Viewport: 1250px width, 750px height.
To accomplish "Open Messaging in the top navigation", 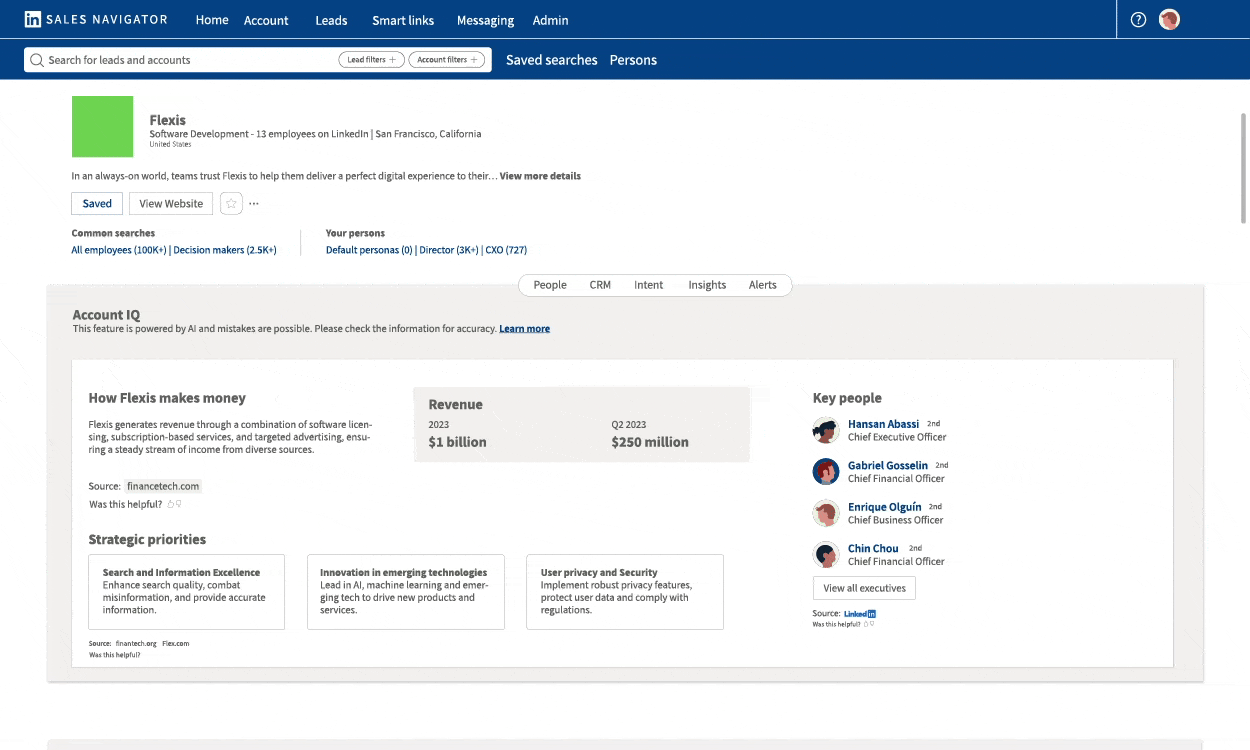I will 485,20.
